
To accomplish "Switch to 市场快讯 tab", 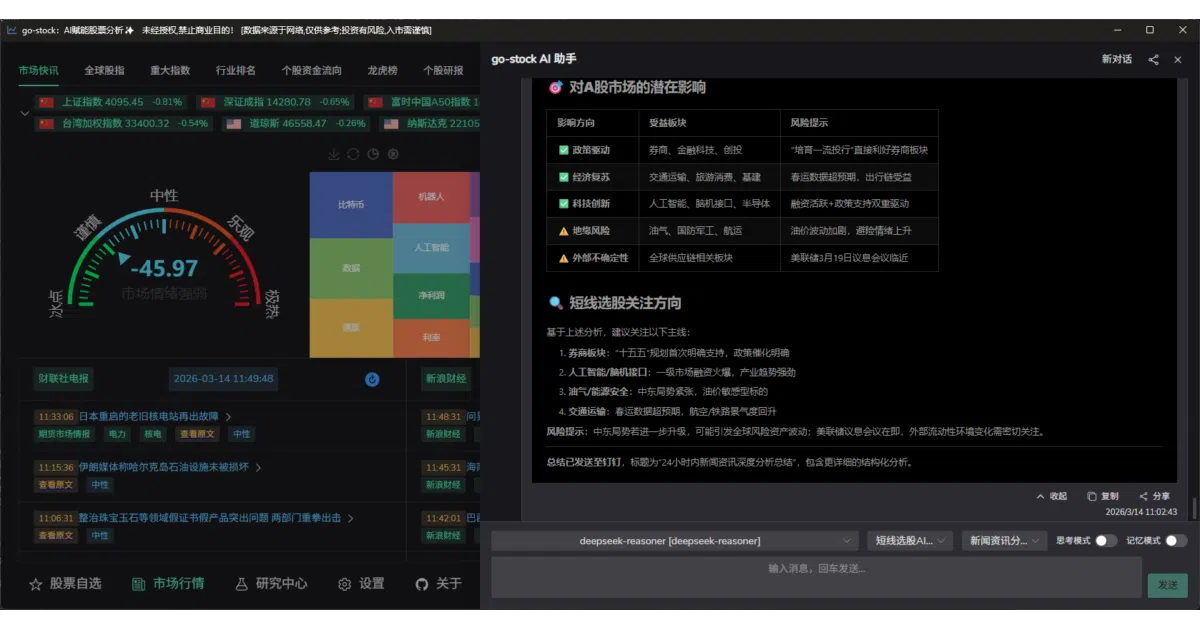I will pyautogui.click(x=38, y=71).
